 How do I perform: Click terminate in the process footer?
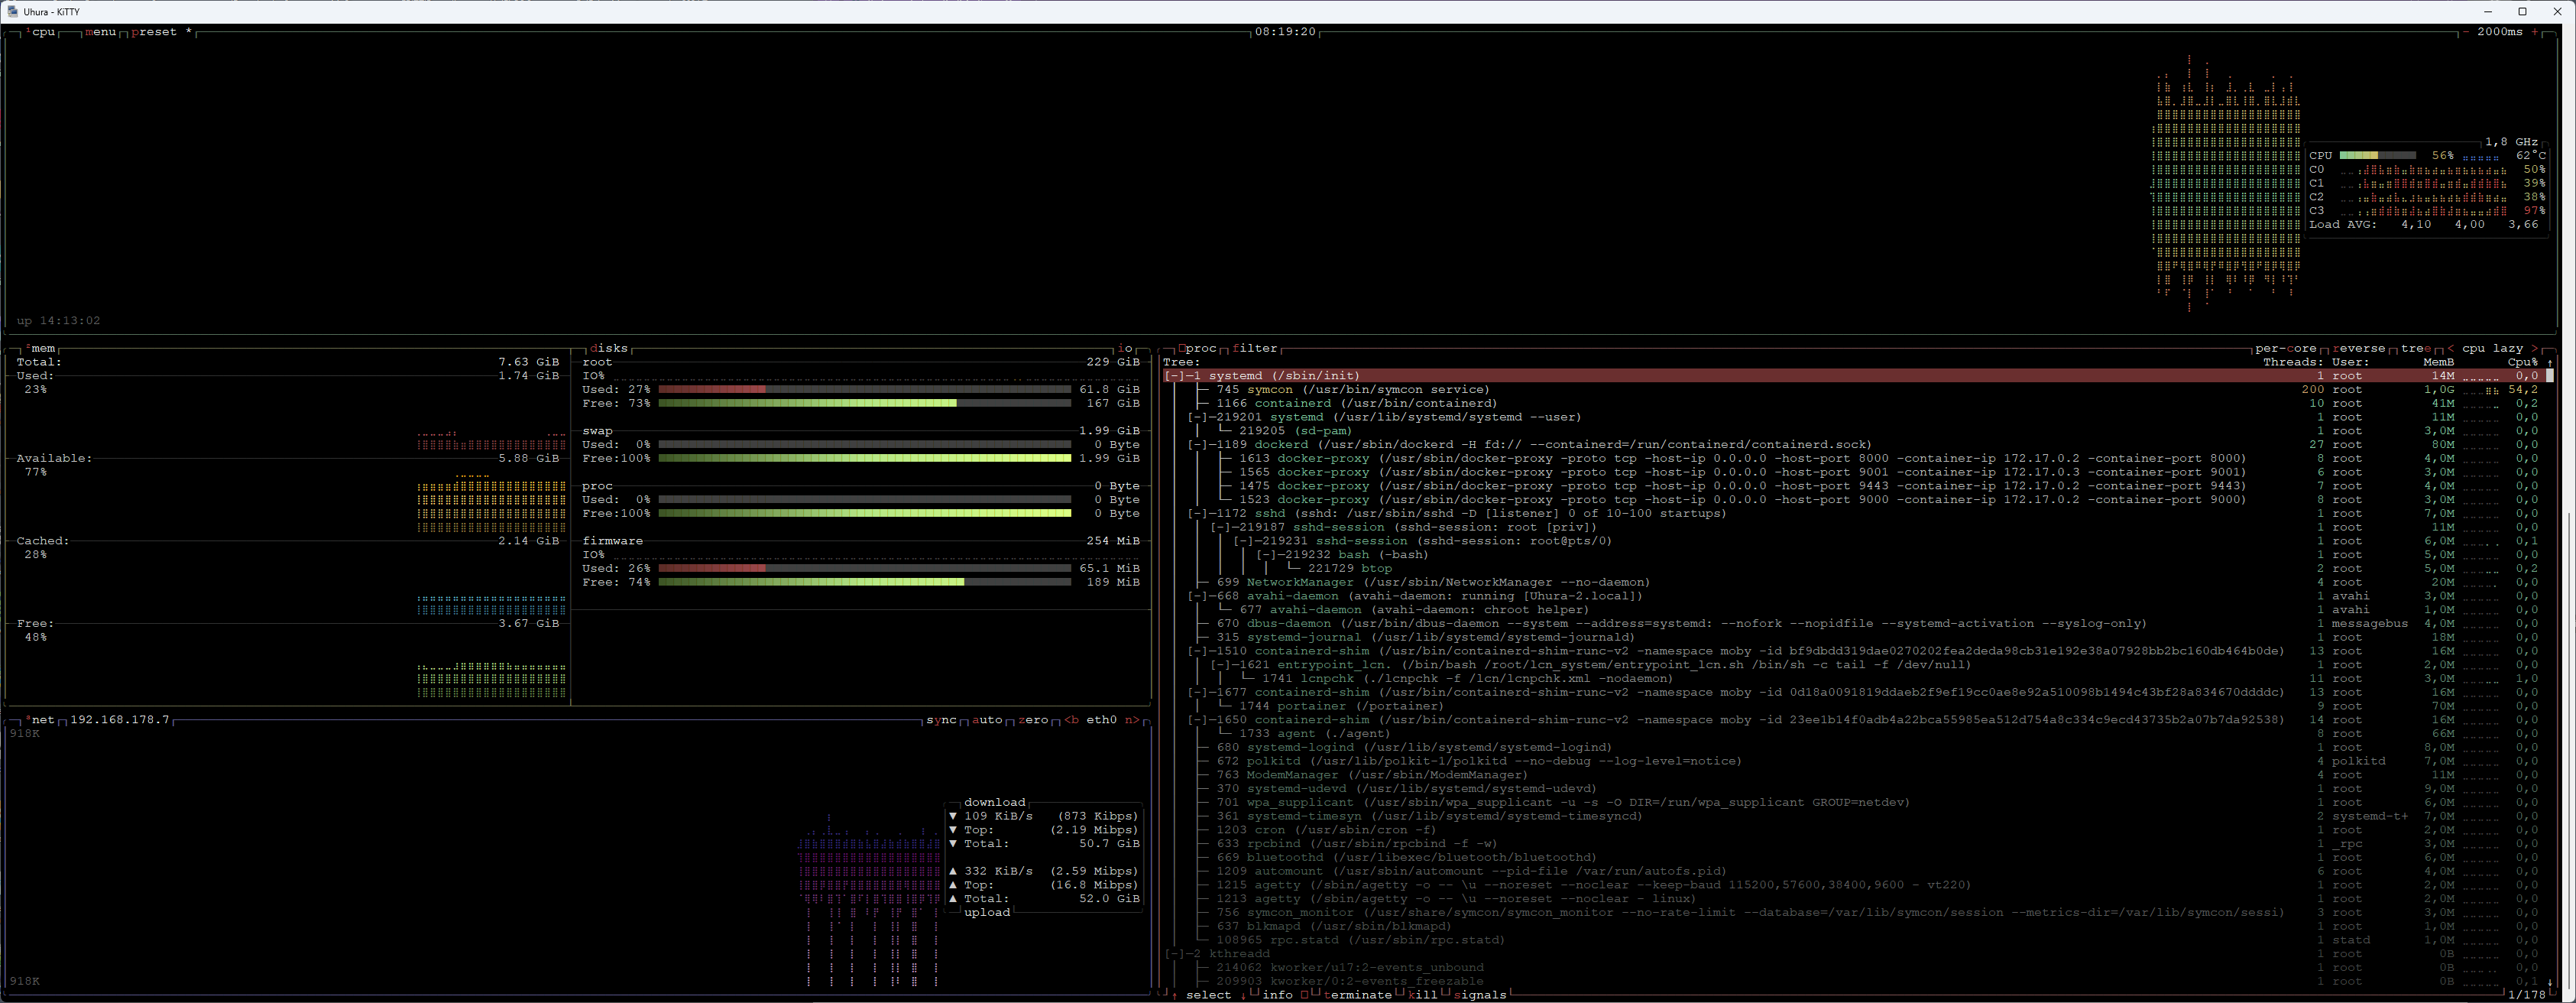pyautogui.click(x=1357, y=994)
